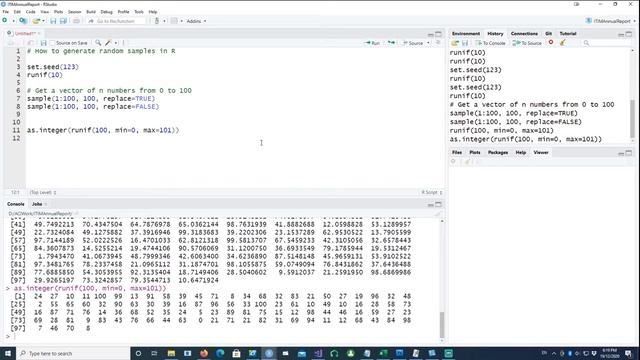
Task: Switch to the Git tab
Action: [x=549, y=33]
